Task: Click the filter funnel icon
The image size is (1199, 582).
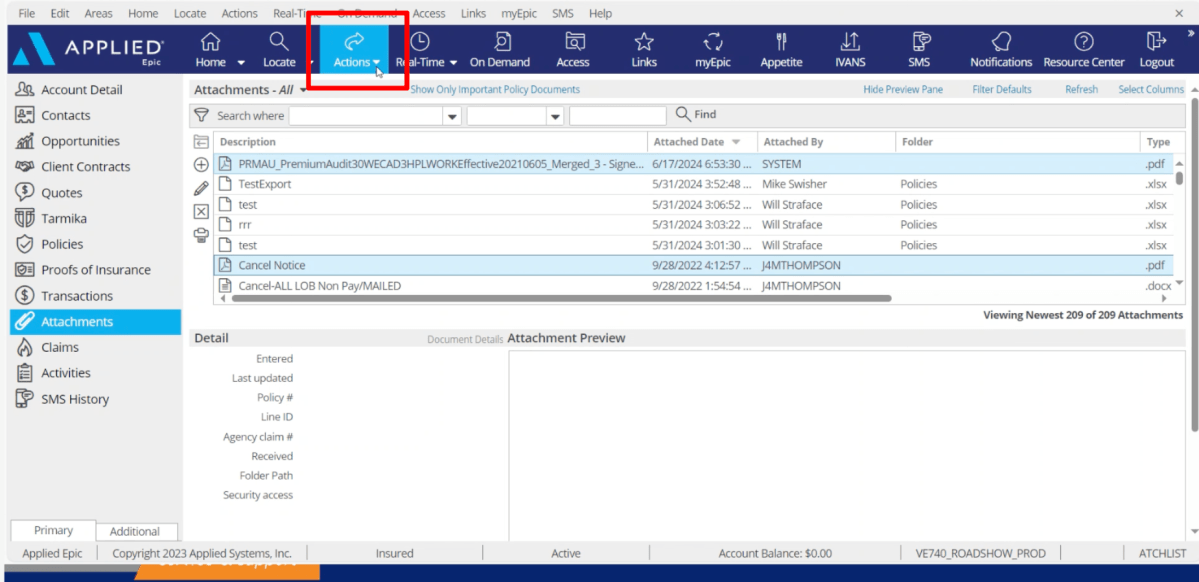Action: click(201, 115)
